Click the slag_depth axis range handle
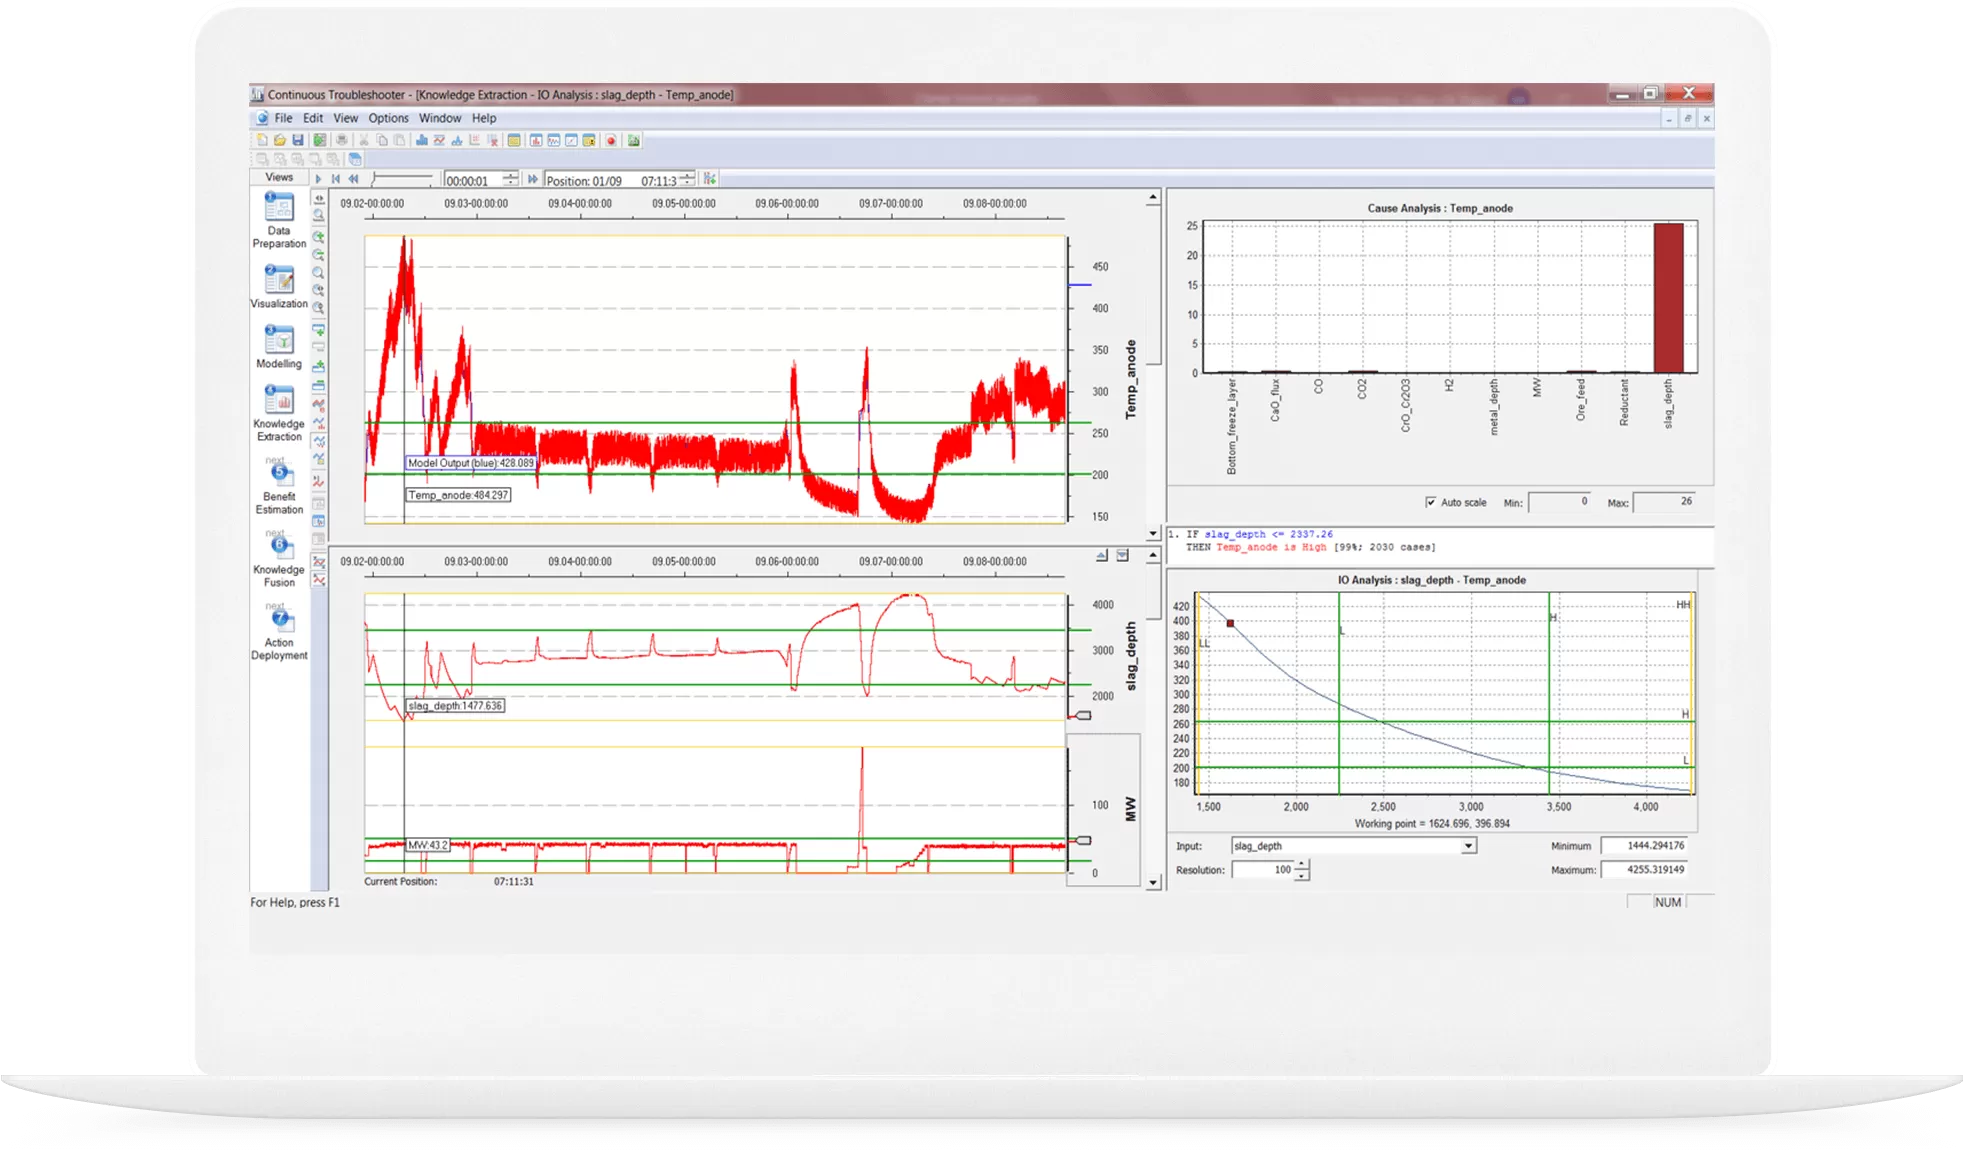 coord(1082,716)
